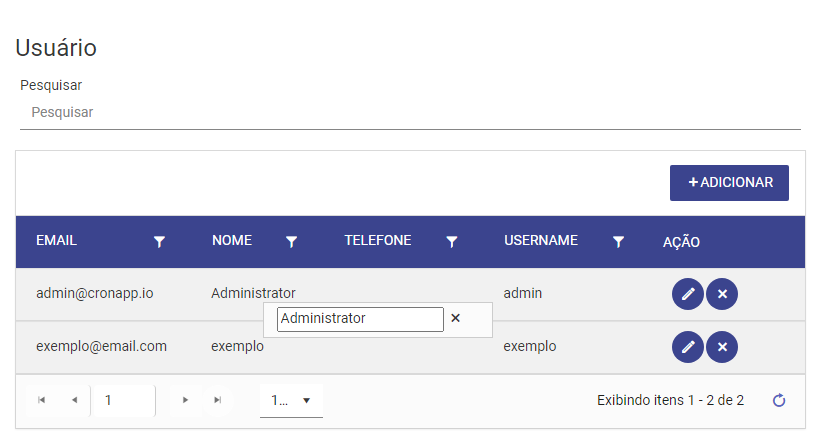
Task: Sort by the EMAIL column header
Action: 57,240
